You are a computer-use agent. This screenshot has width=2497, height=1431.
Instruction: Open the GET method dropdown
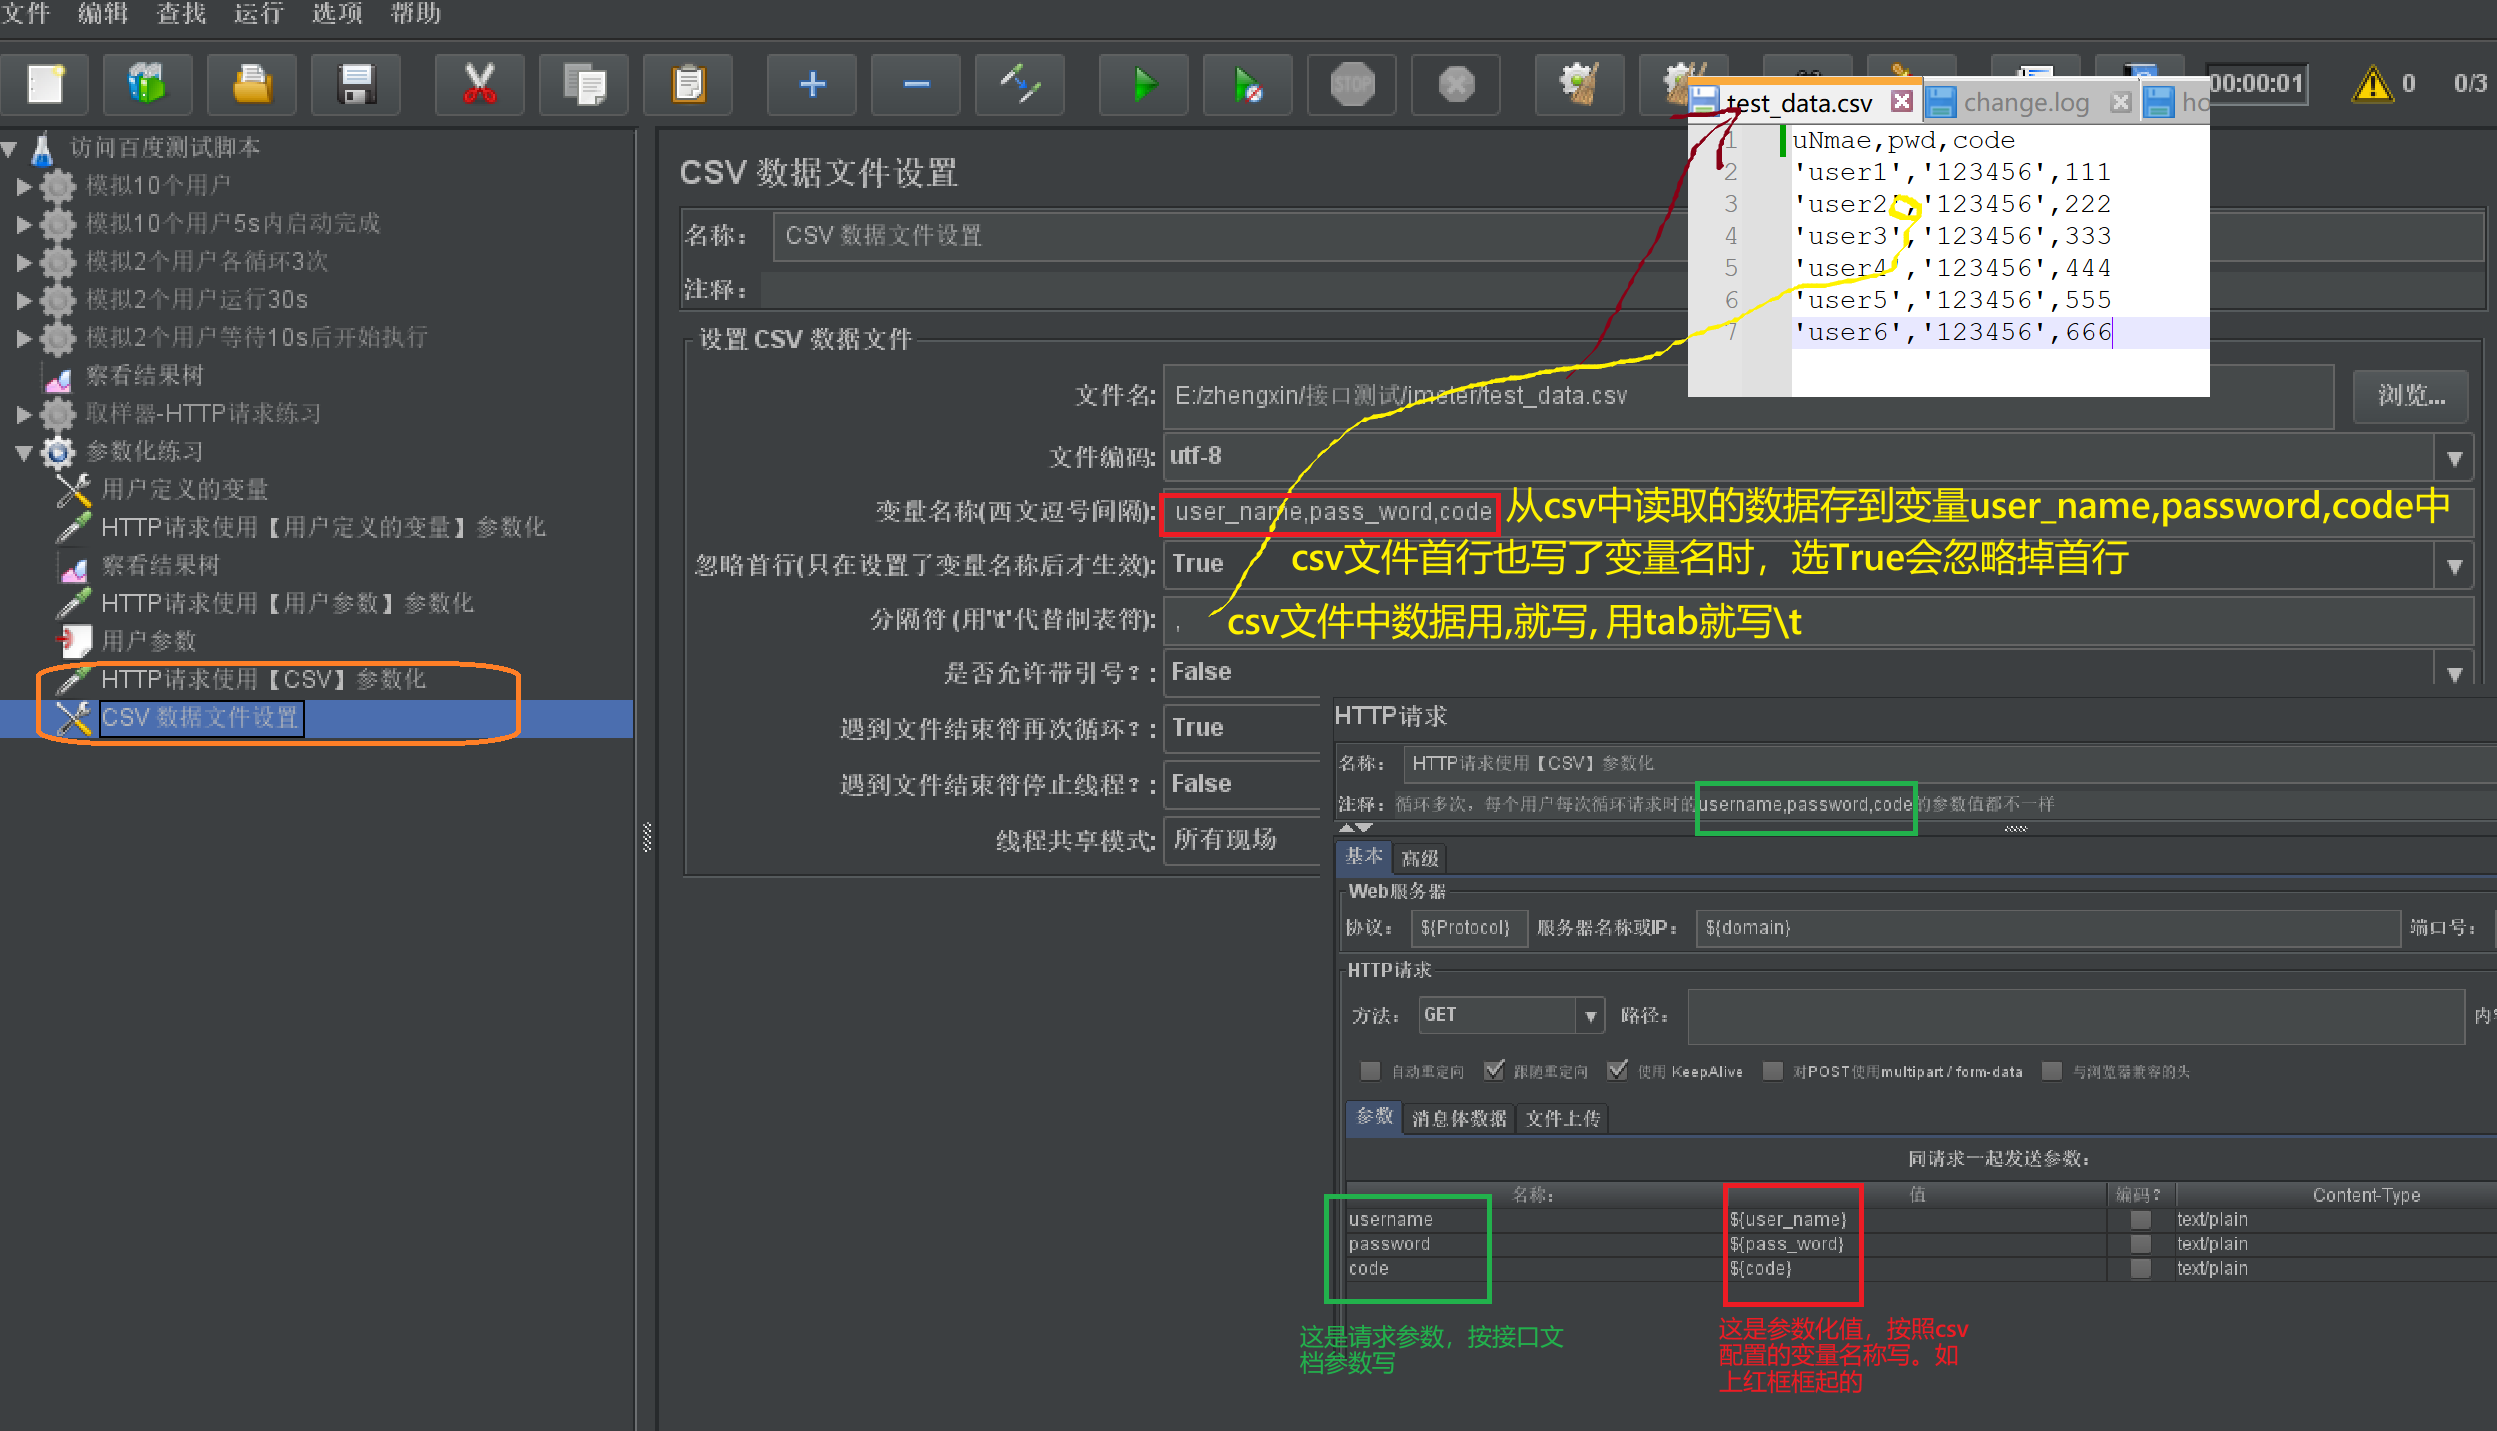pyautogui.click(x=1589, y=1016)
